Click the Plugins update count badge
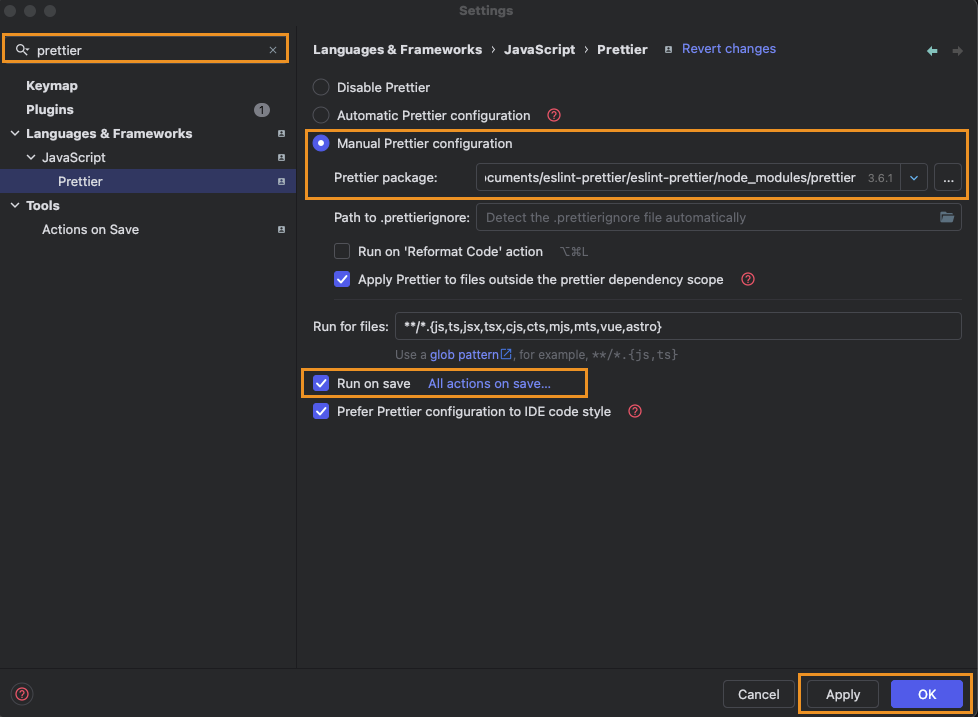Viewport: 978px width, 717px height. [x=261, y=110]
